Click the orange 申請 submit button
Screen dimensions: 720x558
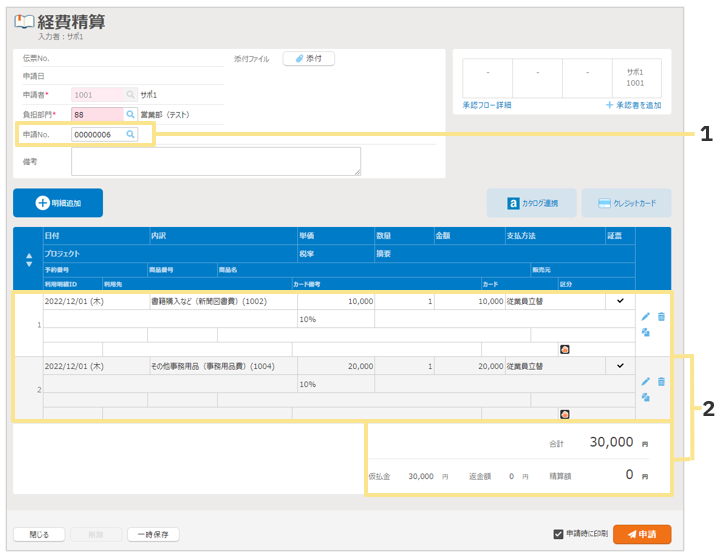tap(642, 534)
